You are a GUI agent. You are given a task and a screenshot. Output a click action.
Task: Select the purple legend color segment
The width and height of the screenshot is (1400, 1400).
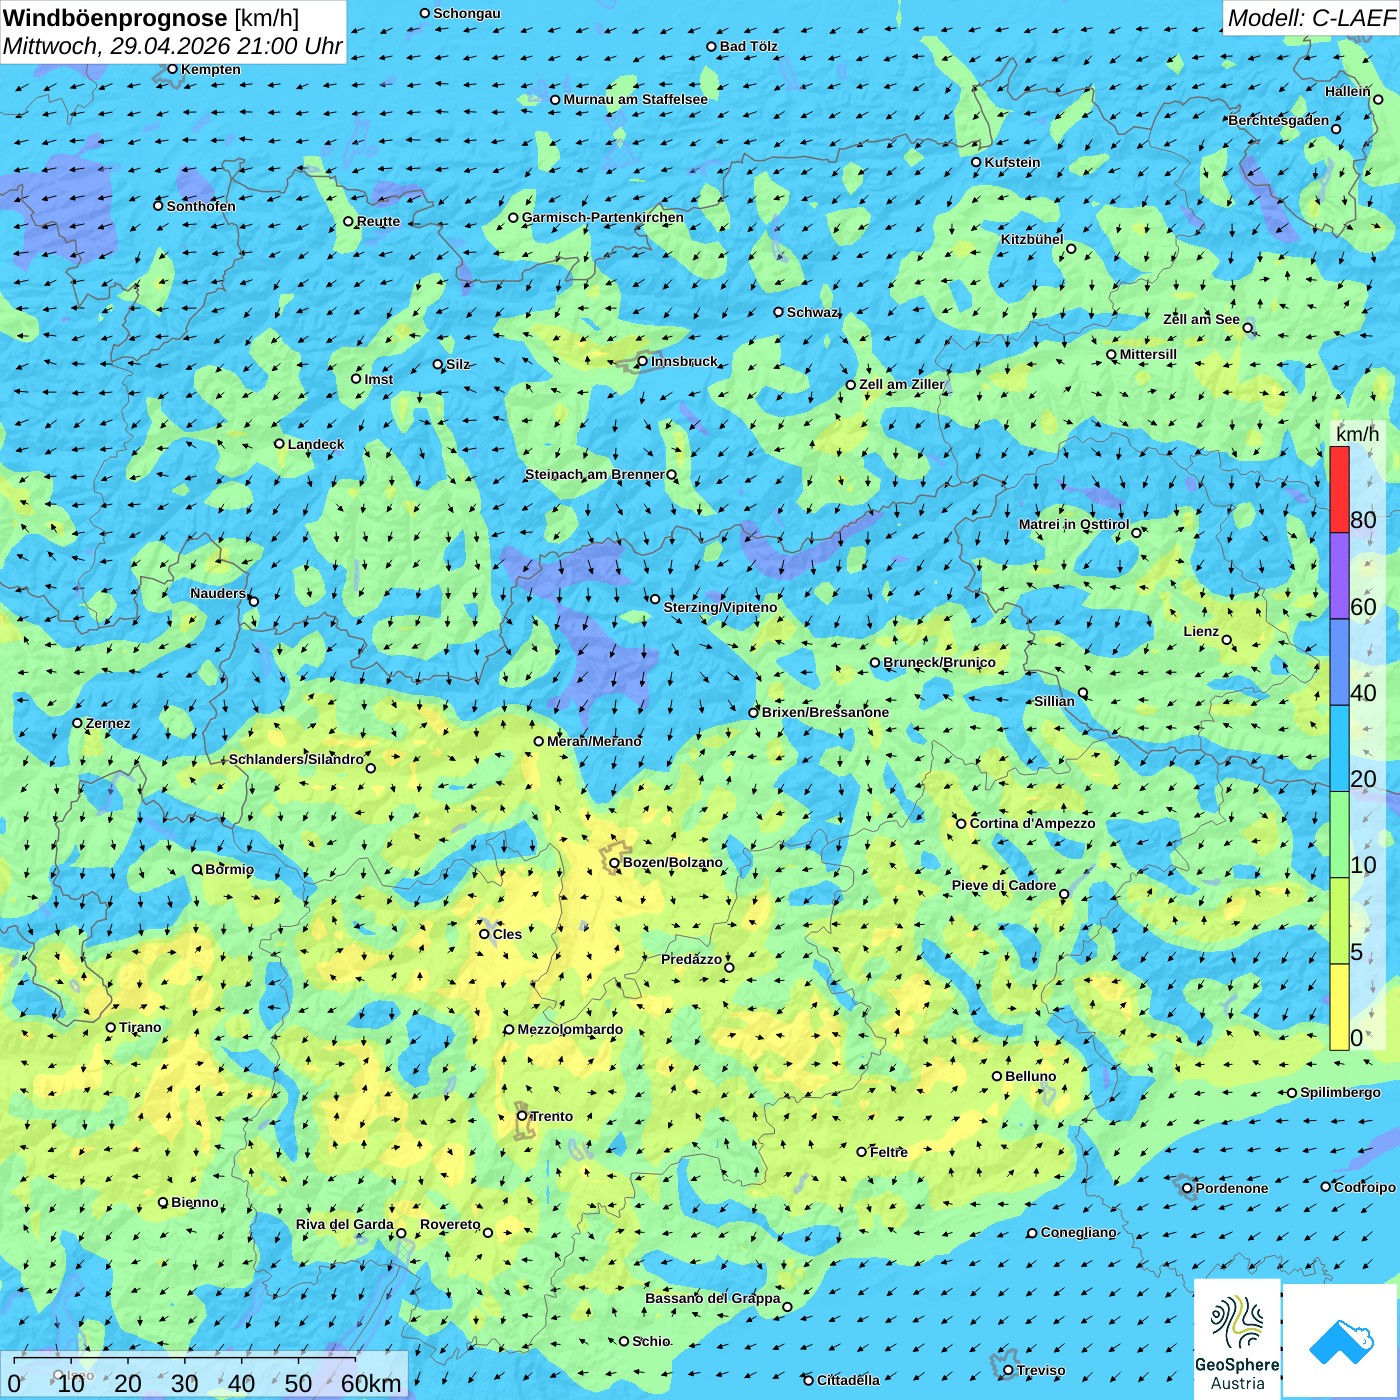[1339, 576]
